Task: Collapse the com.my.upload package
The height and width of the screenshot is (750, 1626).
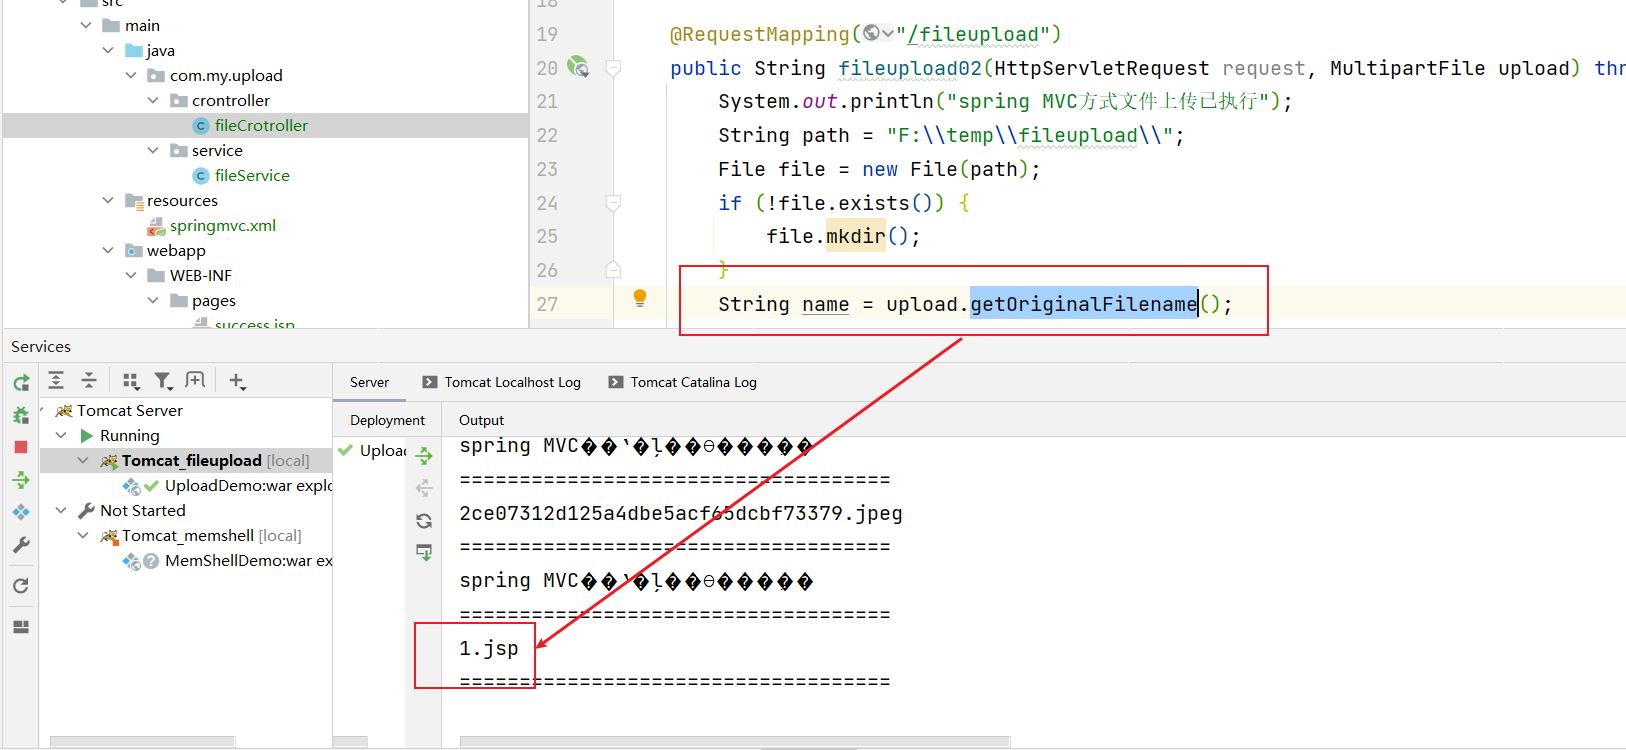Action: [x=131, y=75]
